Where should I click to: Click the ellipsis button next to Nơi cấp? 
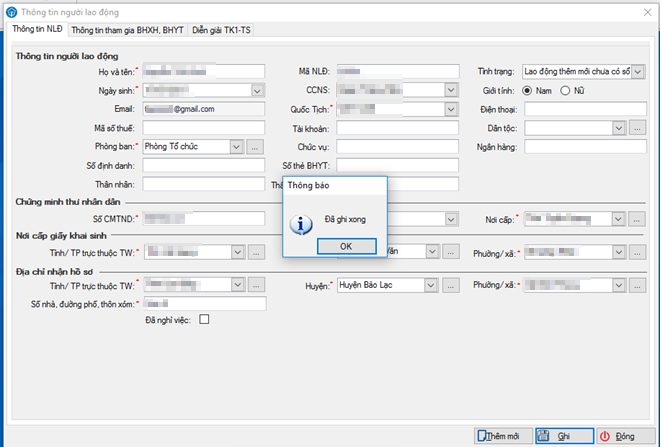[x=639, y=218]
